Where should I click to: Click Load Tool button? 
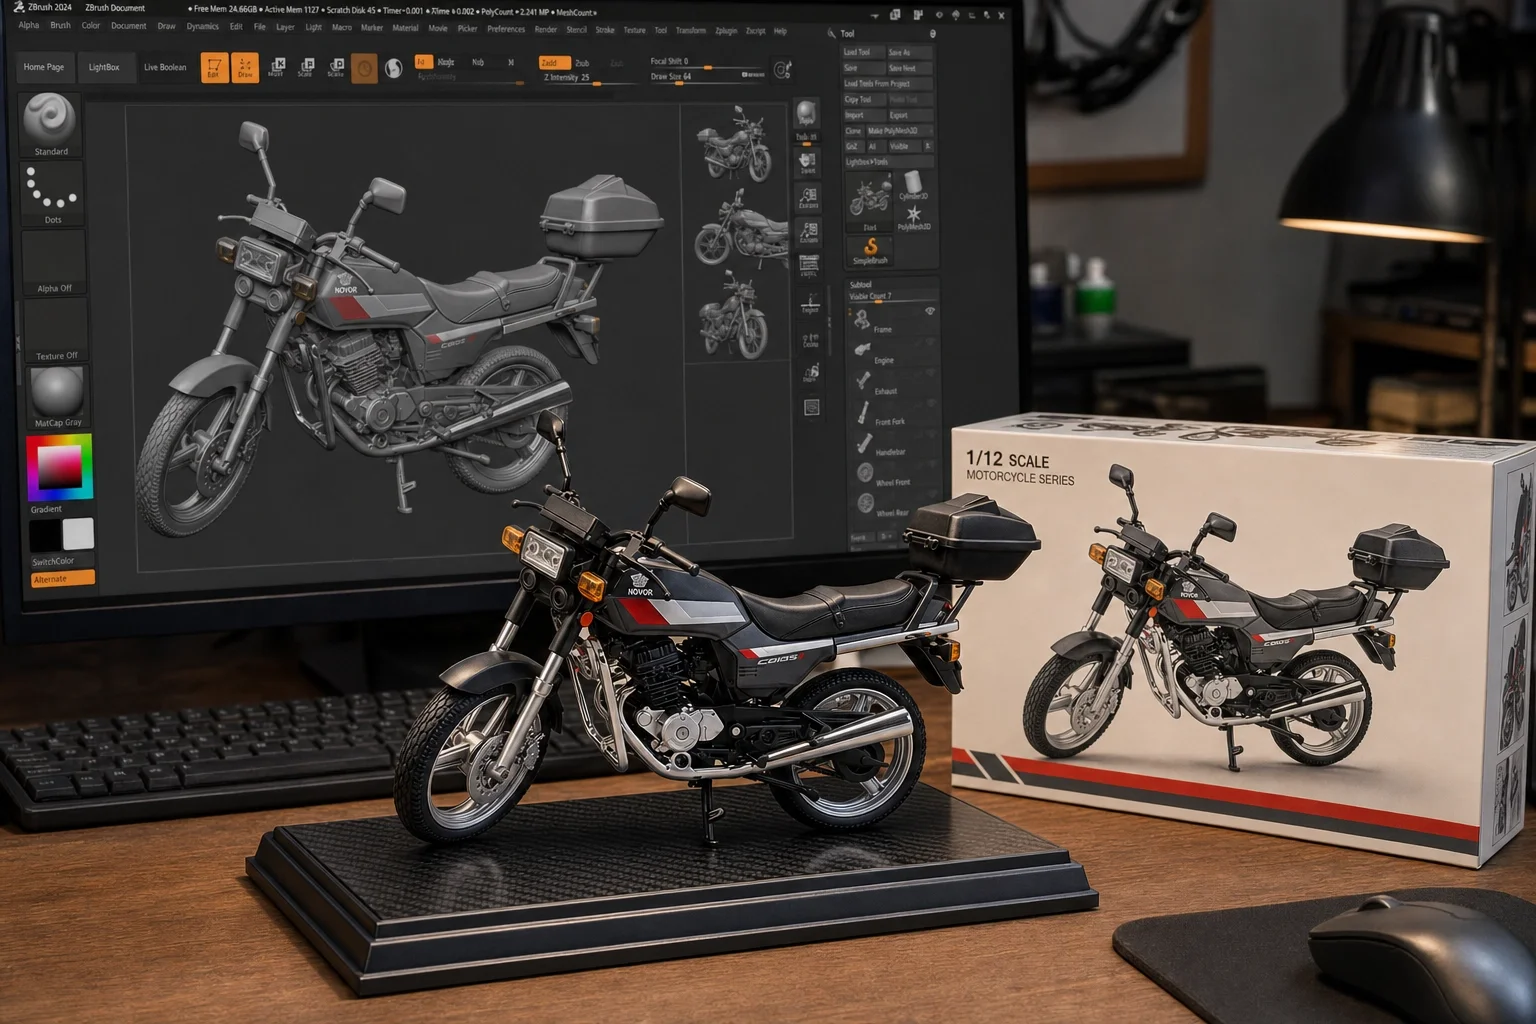coord(863,52)
